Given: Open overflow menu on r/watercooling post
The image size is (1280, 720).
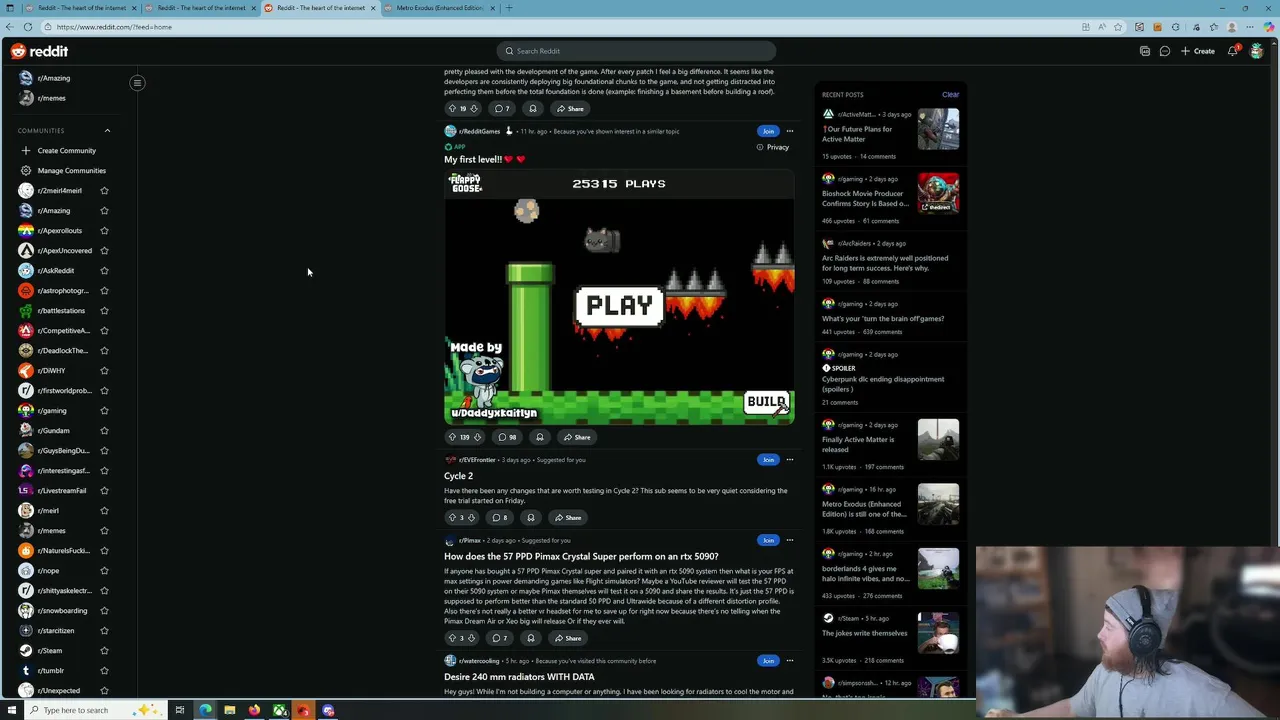Looking at the screenshot, I should [790, 661].
